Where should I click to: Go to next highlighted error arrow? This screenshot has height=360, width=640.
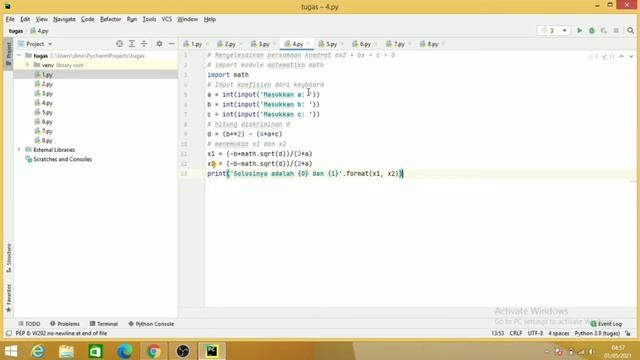click(x=631, y=56)
